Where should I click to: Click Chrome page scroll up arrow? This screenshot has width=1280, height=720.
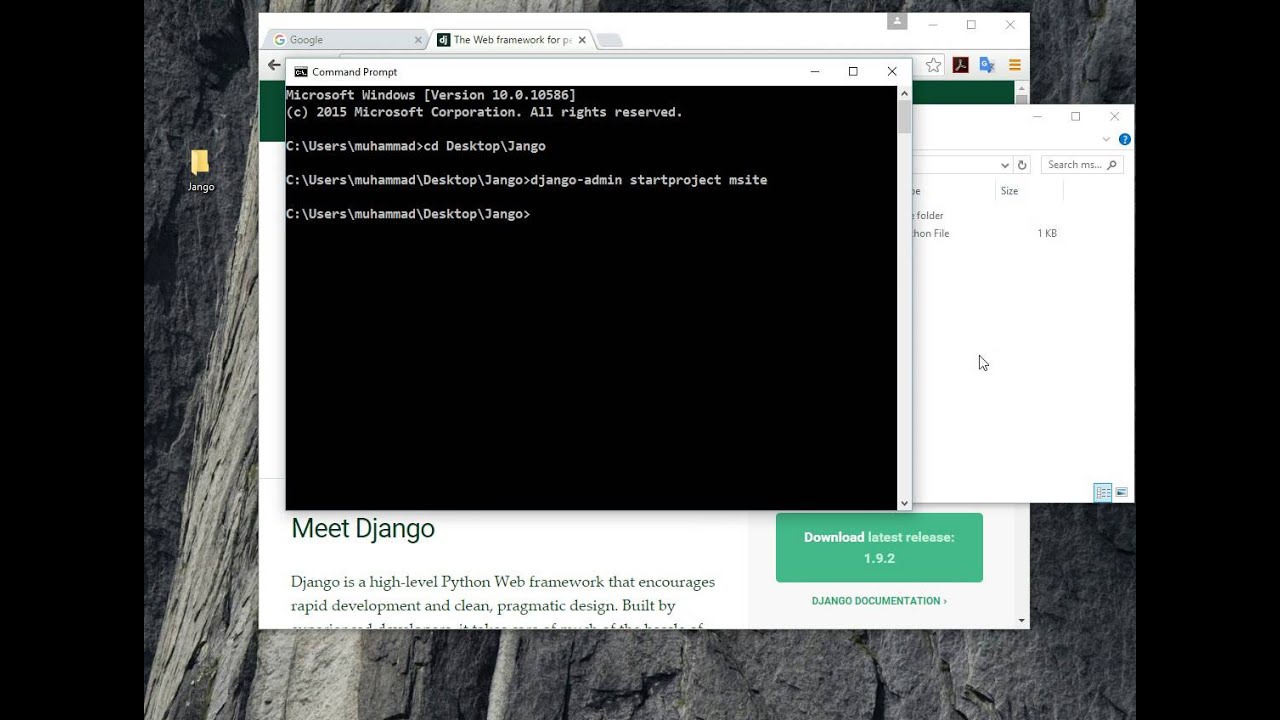[1022, 88]
